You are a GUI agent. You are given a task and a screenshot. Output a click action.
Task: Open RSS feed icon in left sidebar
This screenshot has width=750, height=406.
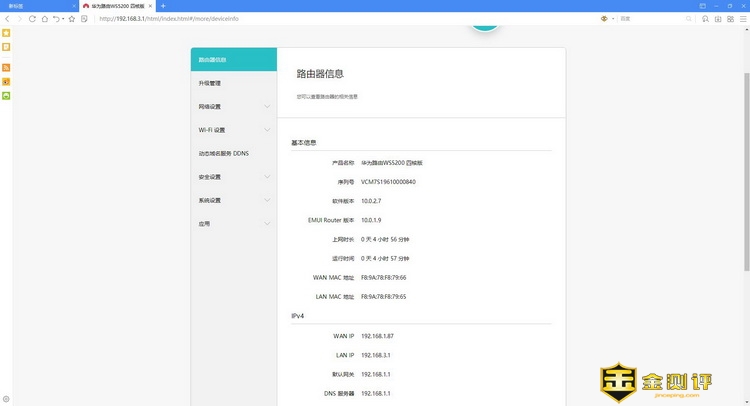pos(6,67)
